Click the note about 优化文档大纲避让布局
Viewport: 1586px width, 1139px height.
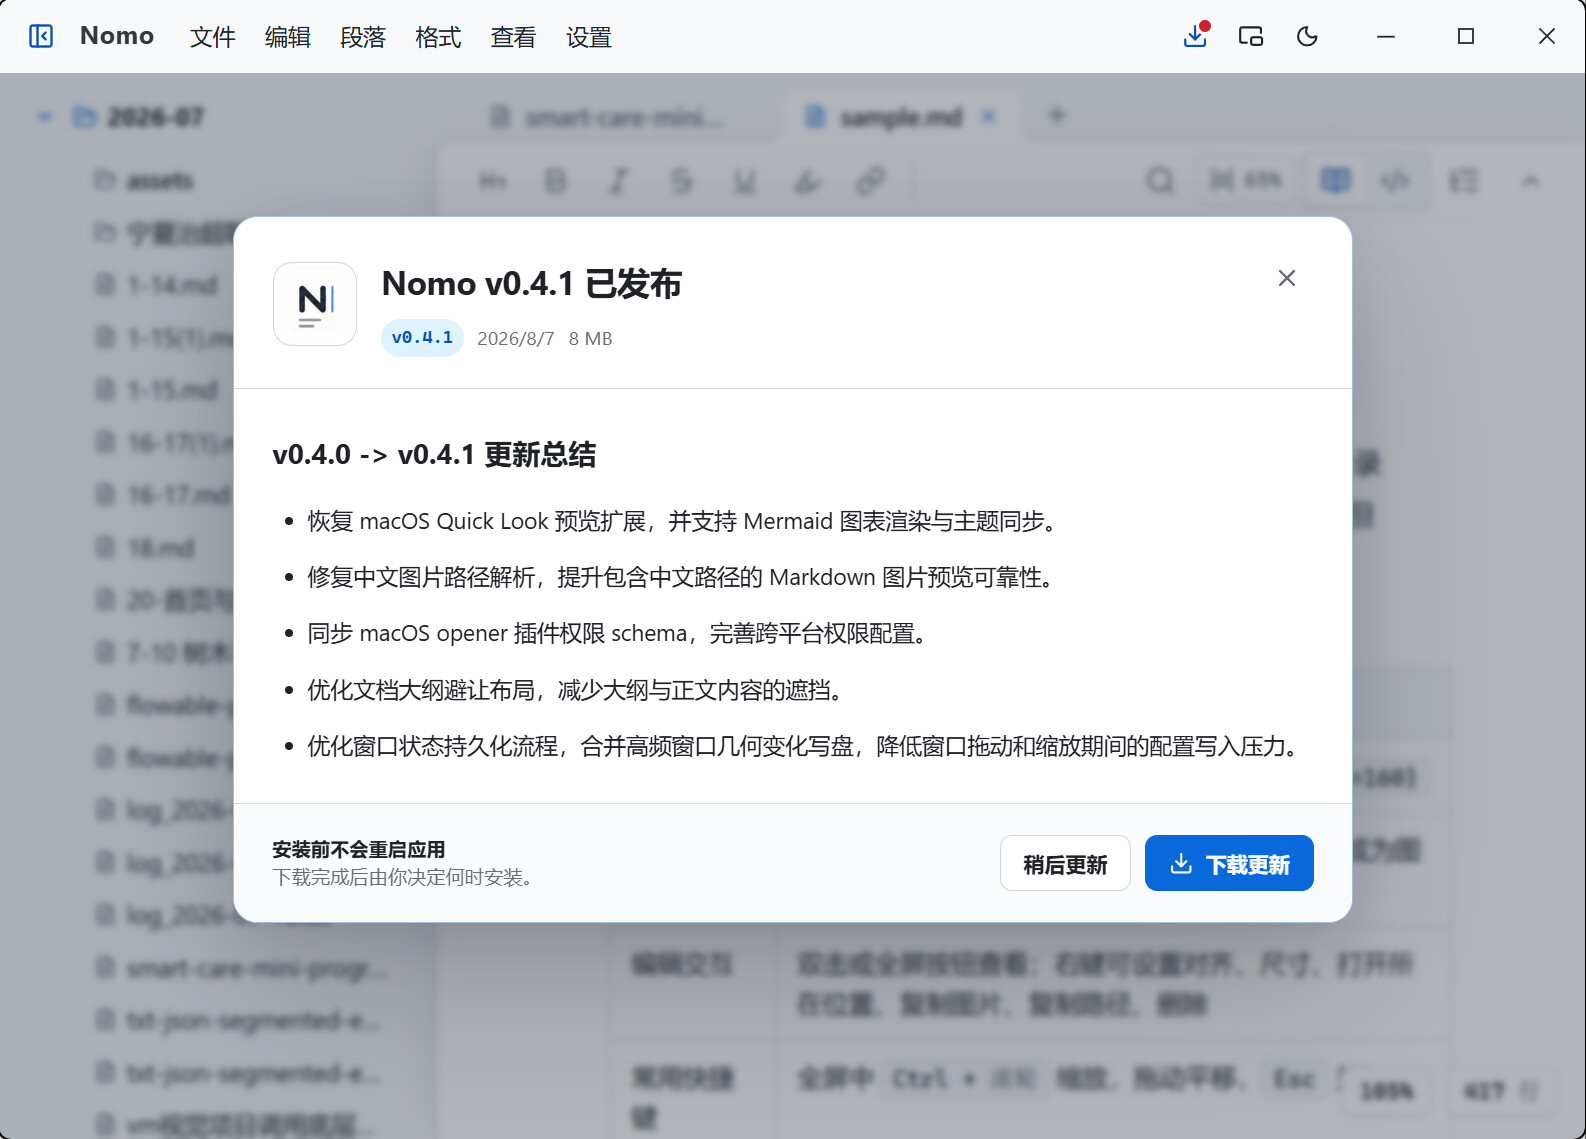[576, 690]
